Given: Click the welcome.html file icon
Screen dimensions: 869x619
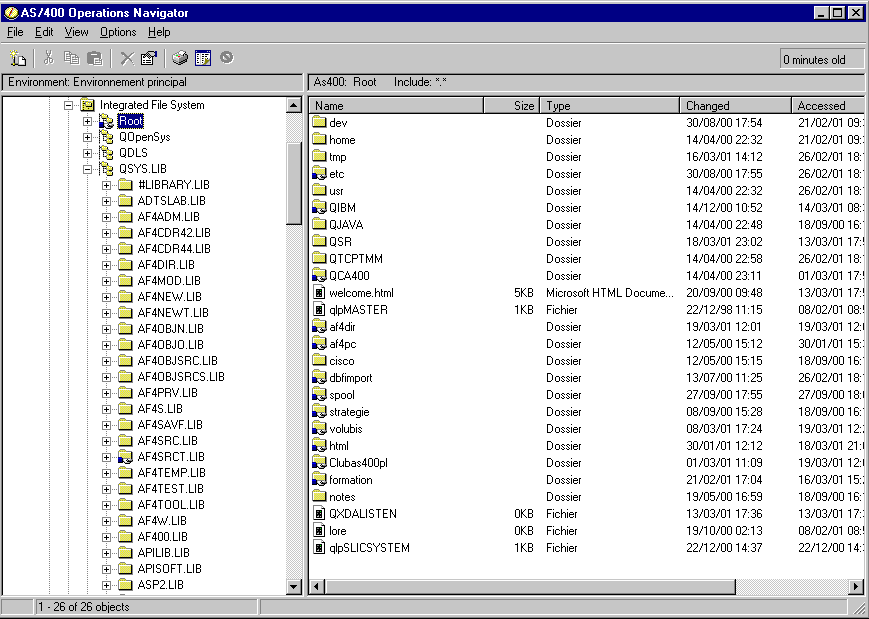Looking at the screenshot, I should 319,293.
